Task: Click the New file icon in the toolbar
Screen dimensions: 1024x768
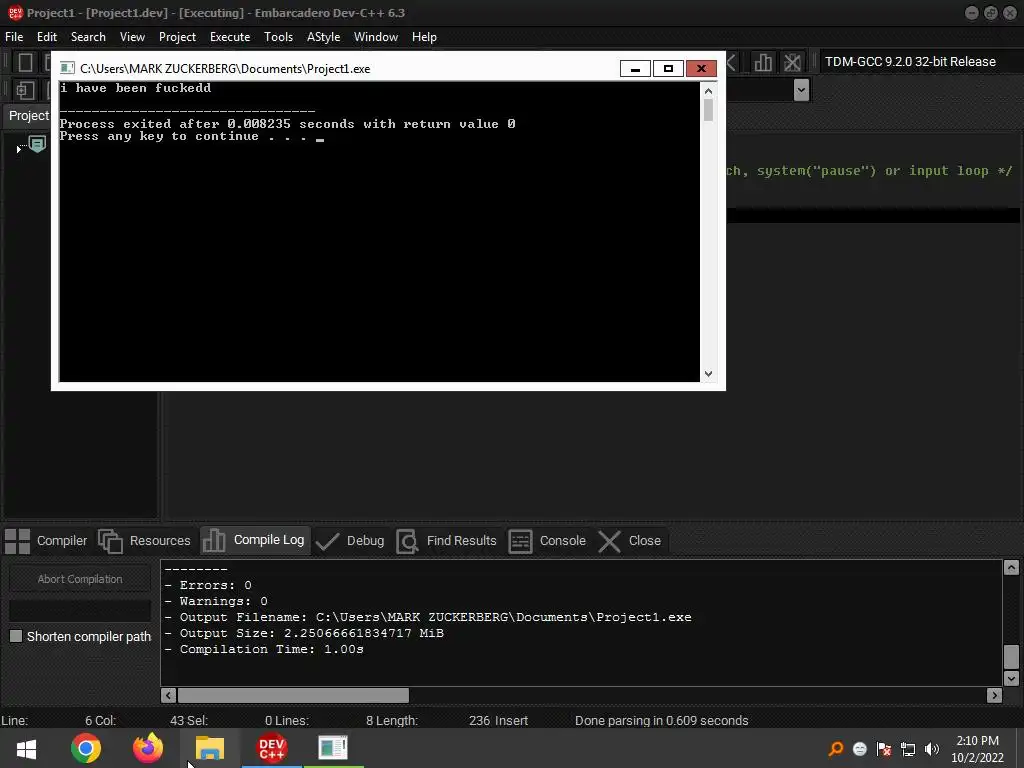Action: coord(25,63)
